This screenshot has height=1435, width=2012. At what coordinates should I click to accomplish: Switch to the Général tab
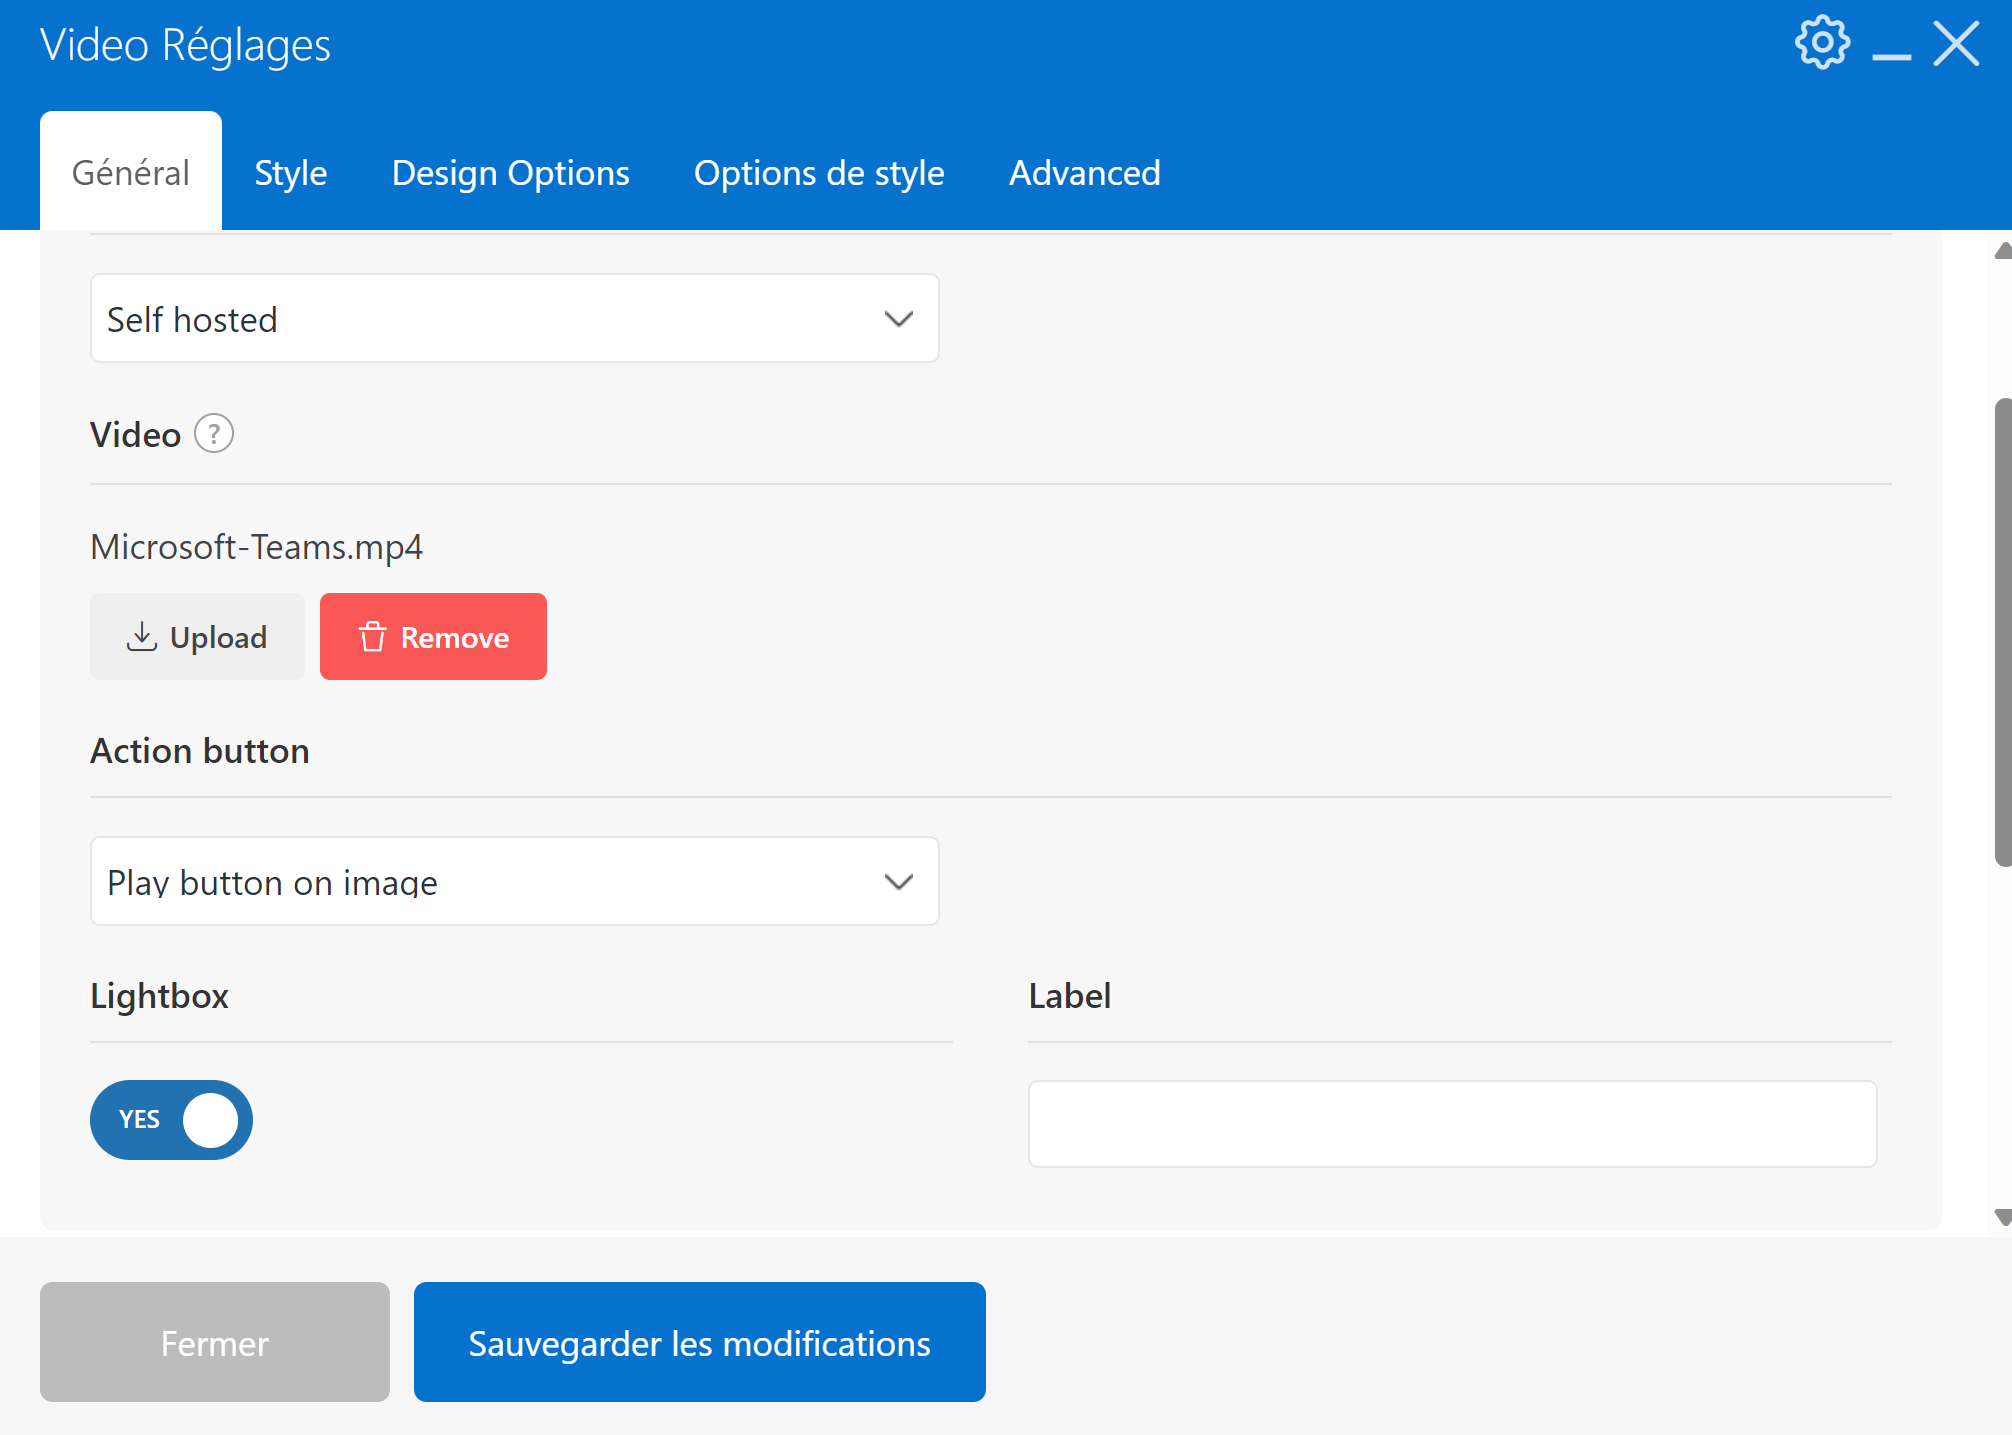pos(131,172)
